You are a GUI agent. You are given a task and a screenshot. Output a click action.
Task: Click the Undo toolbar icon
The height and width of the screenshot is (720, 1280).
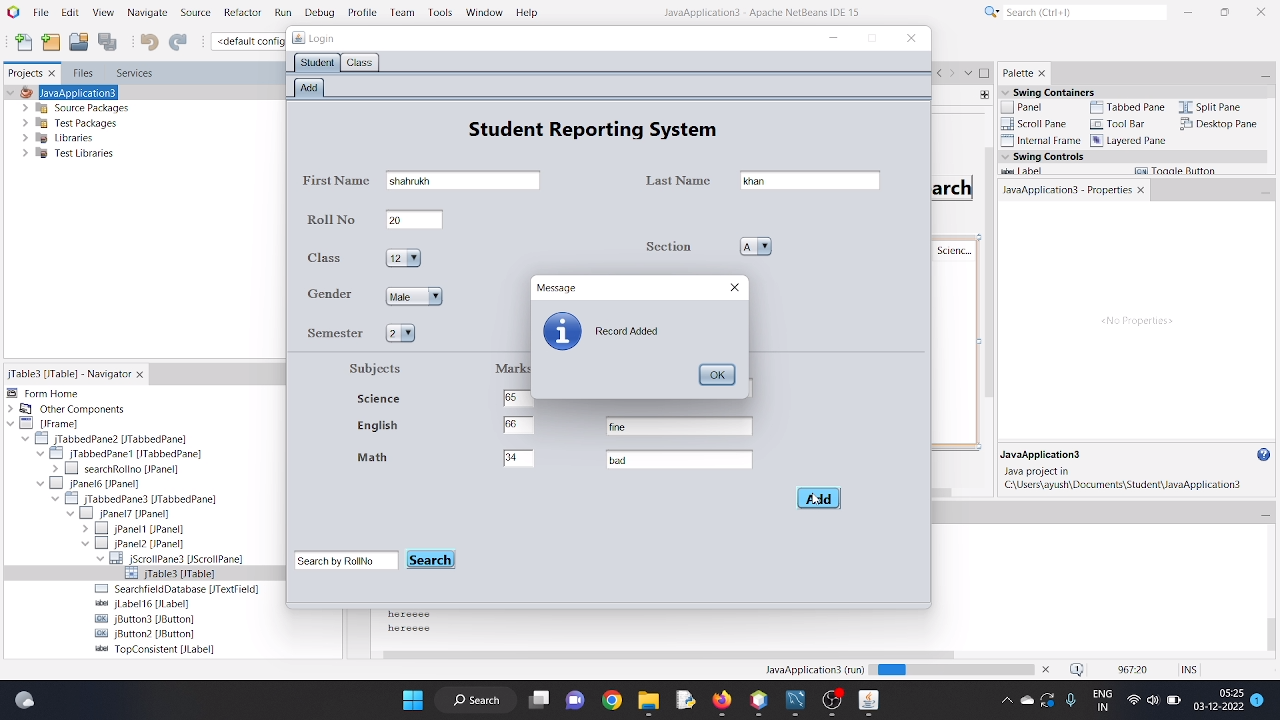148,42
